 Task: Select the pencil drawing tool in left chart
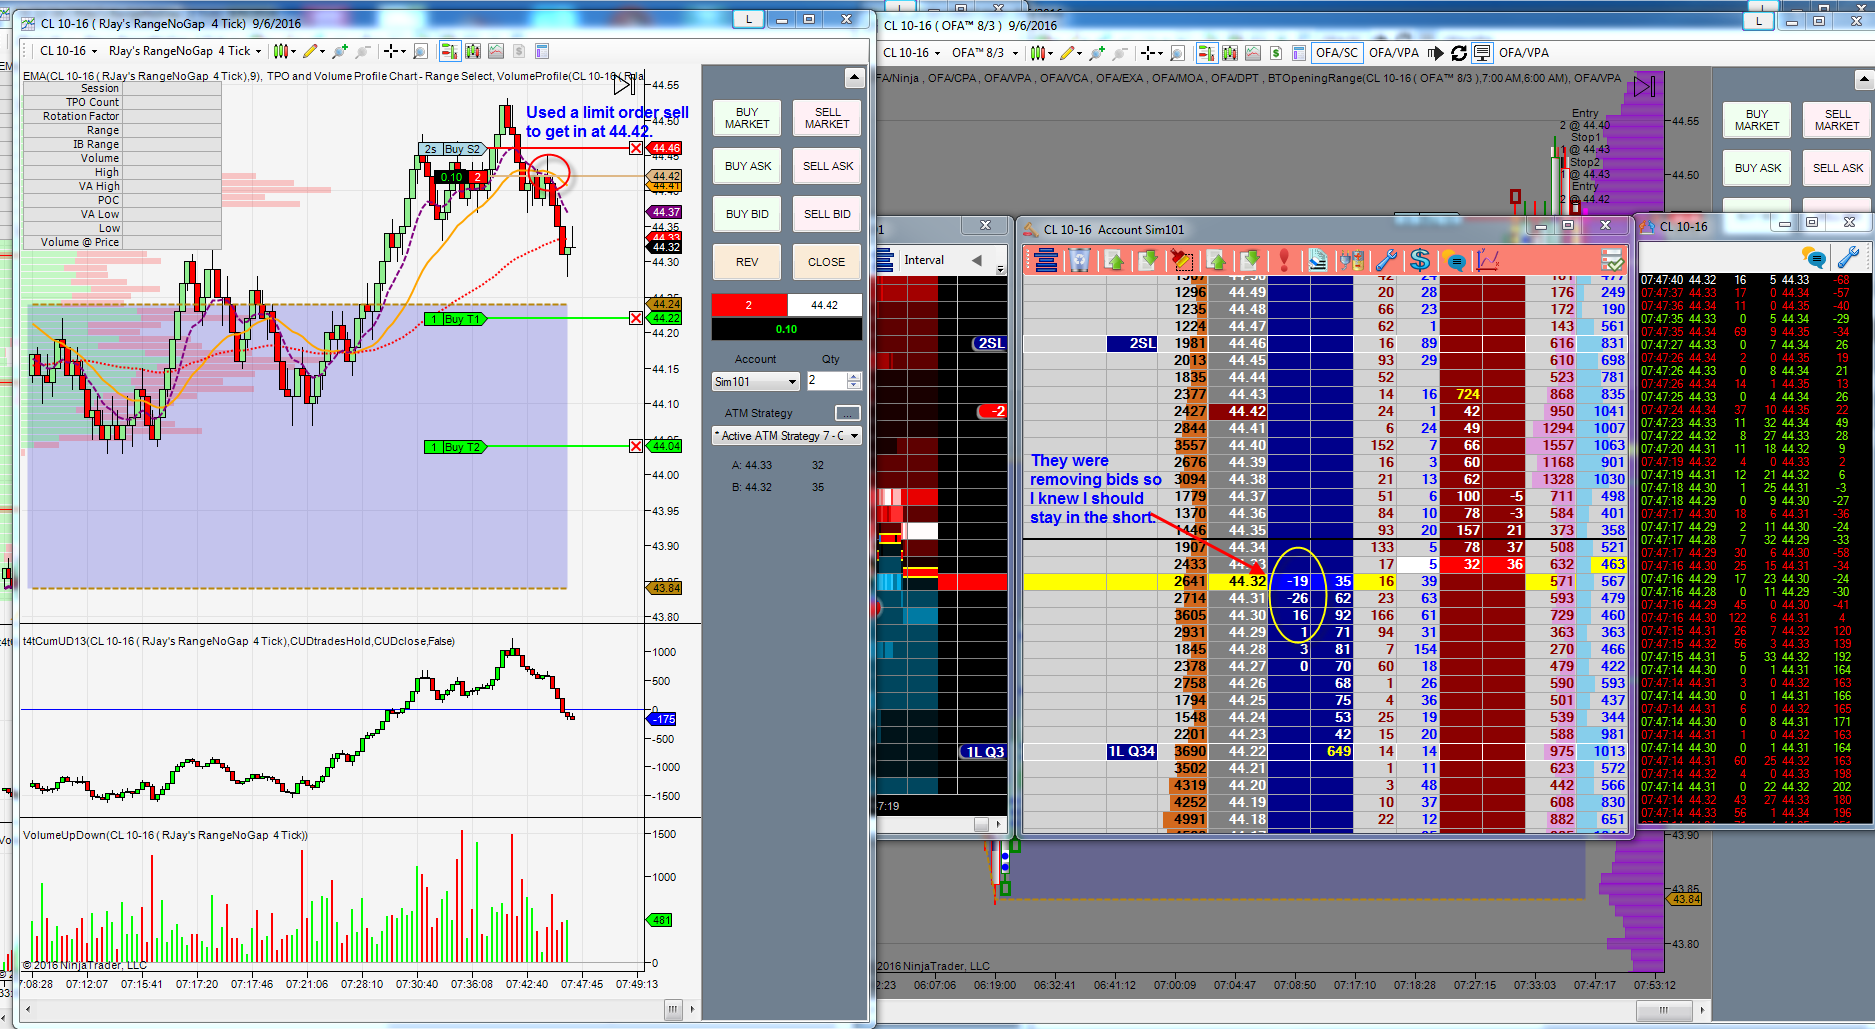point(312,51)
